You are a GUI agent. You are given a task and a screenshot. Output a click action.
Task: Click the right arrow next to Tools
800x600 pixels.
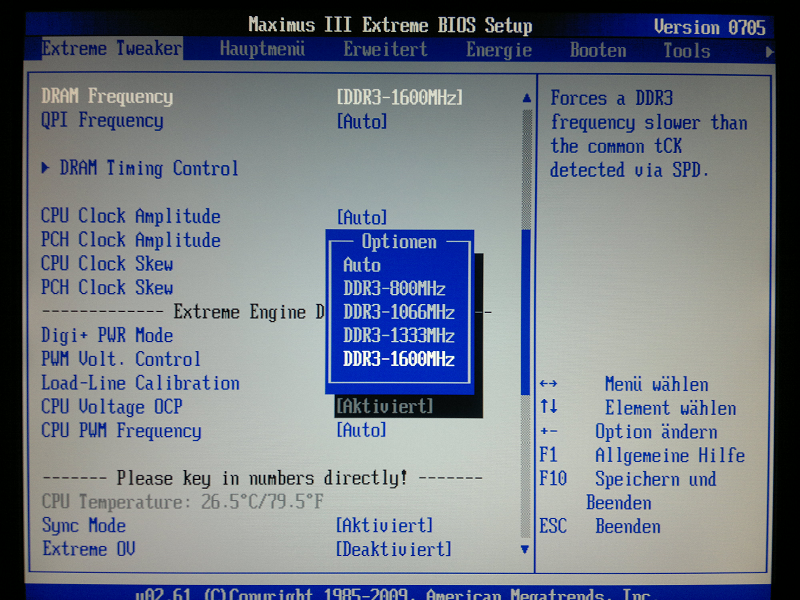769,51
